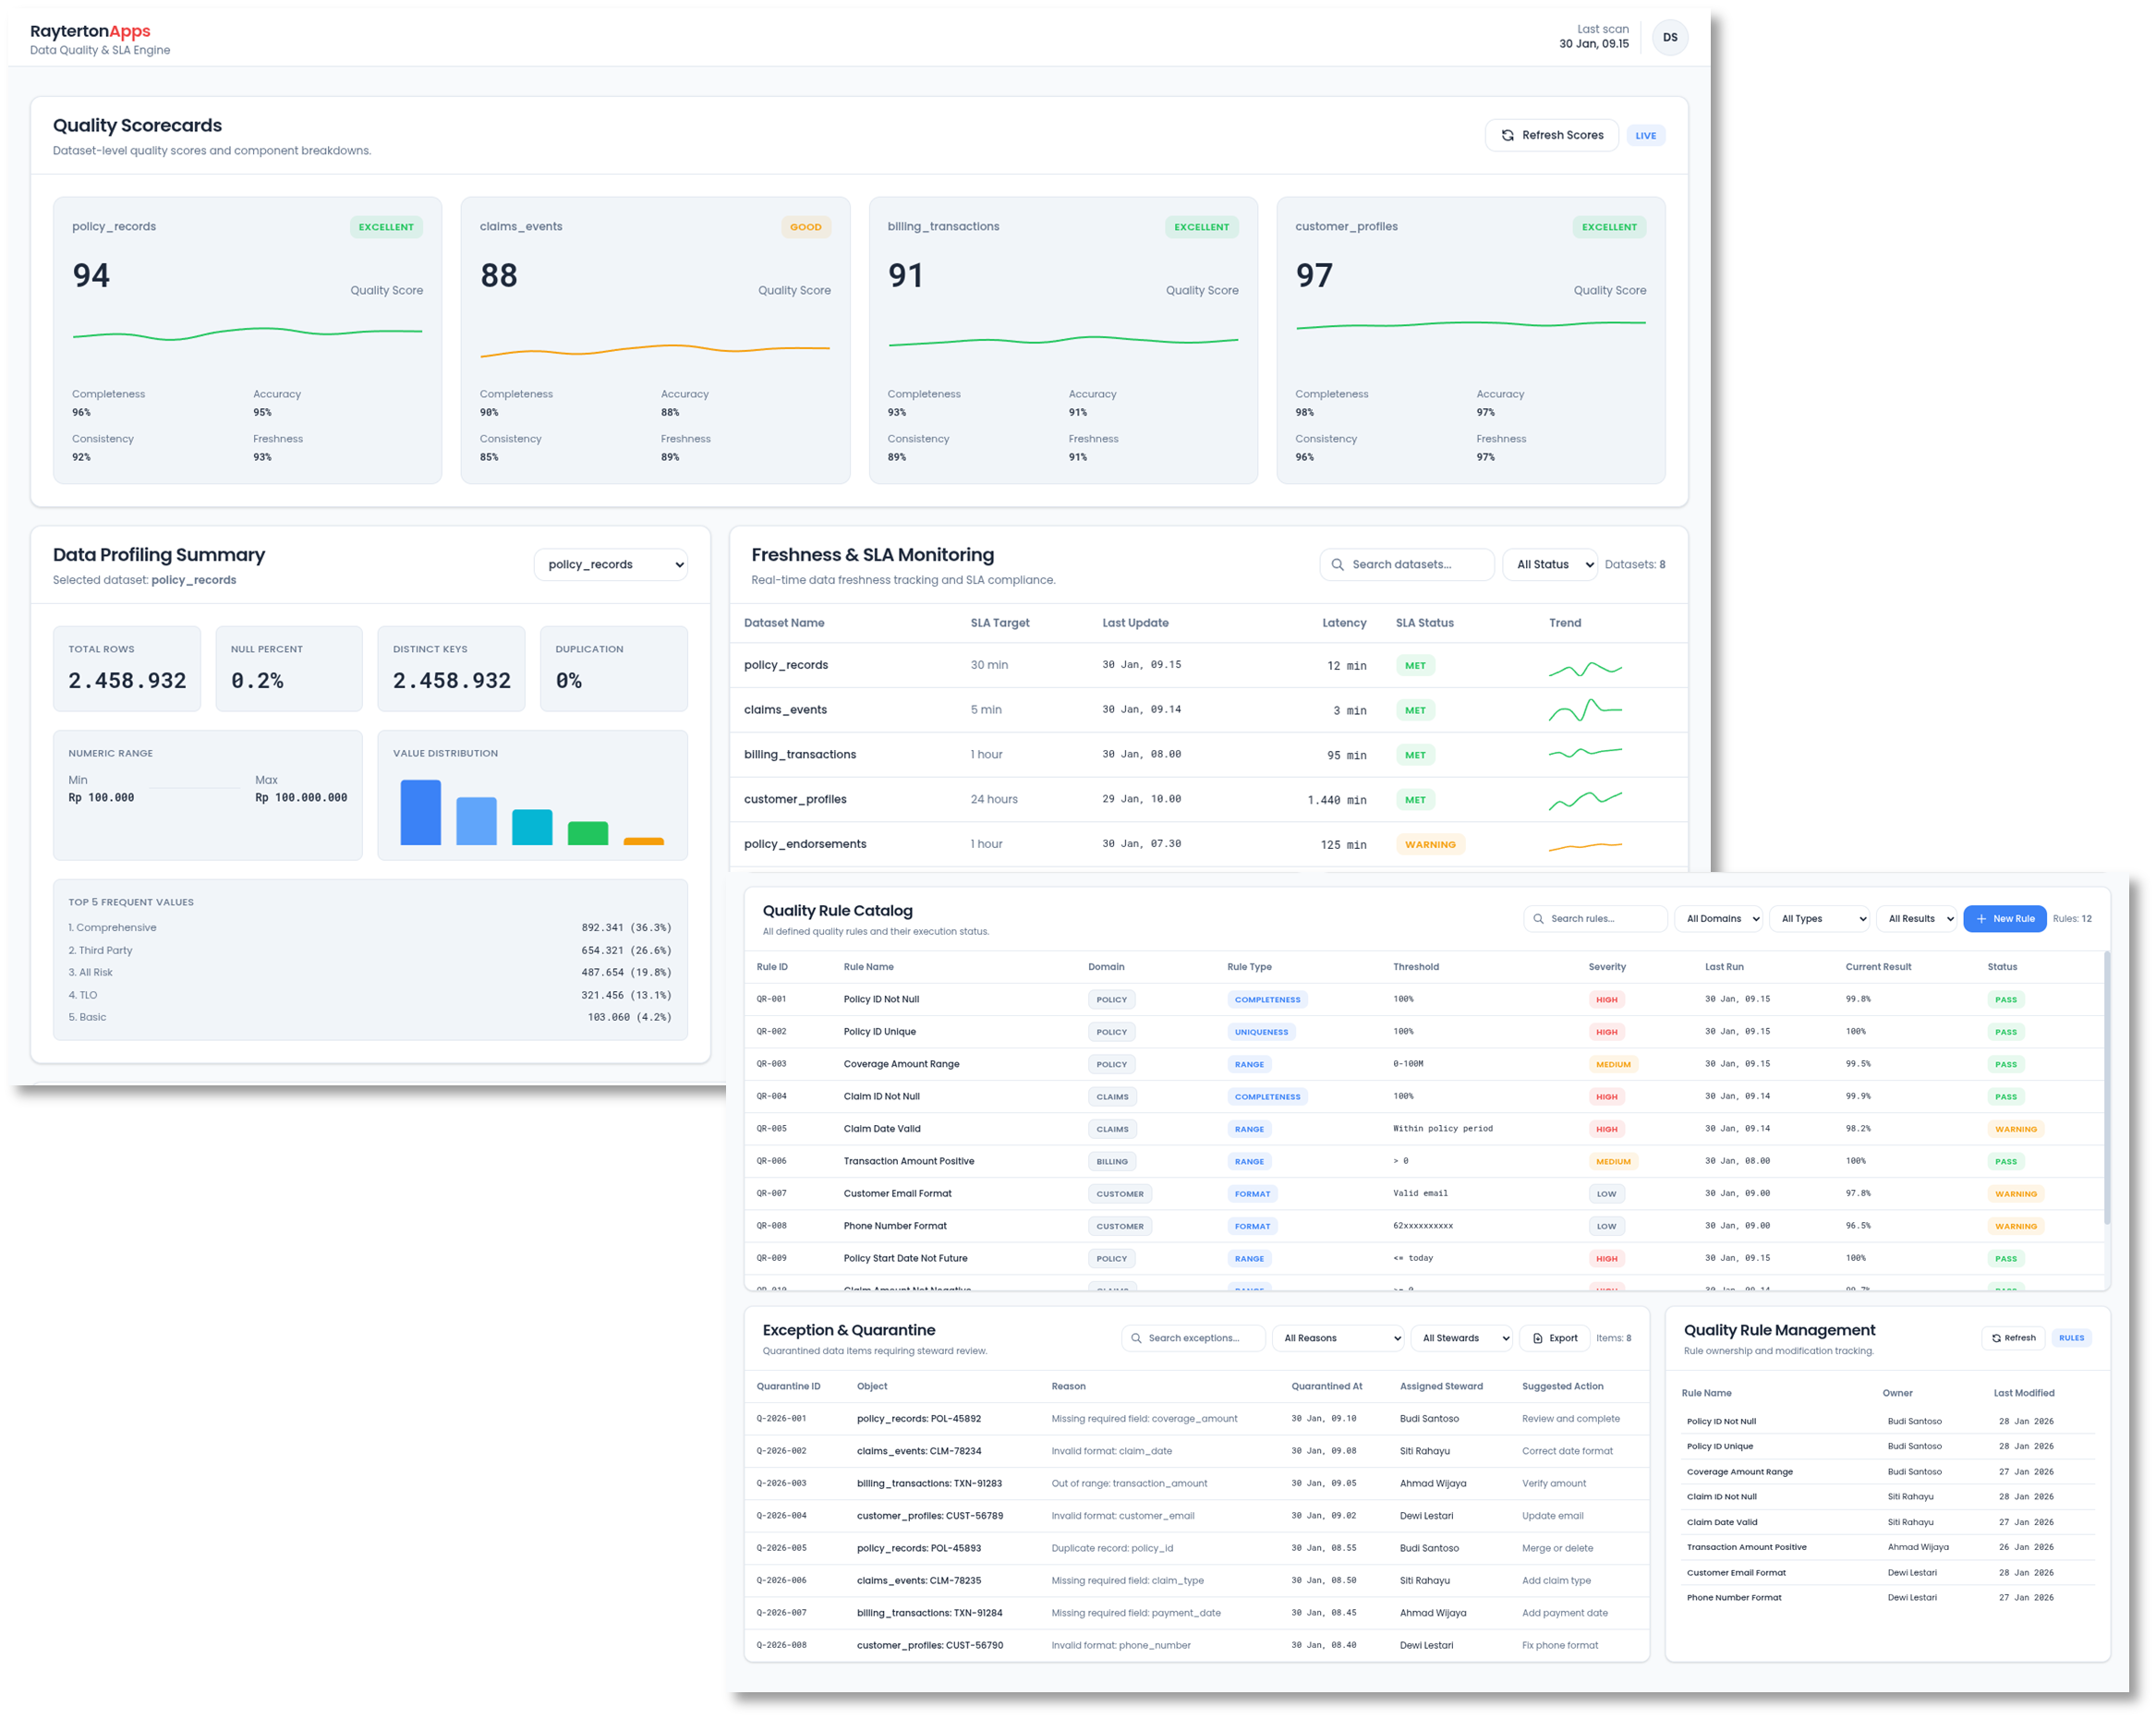Image resolution: width=2156 pixels, height=1719 pixels.
Task: Expand the All Stewards dropdown
Action: click(x=1461, y=1337)
